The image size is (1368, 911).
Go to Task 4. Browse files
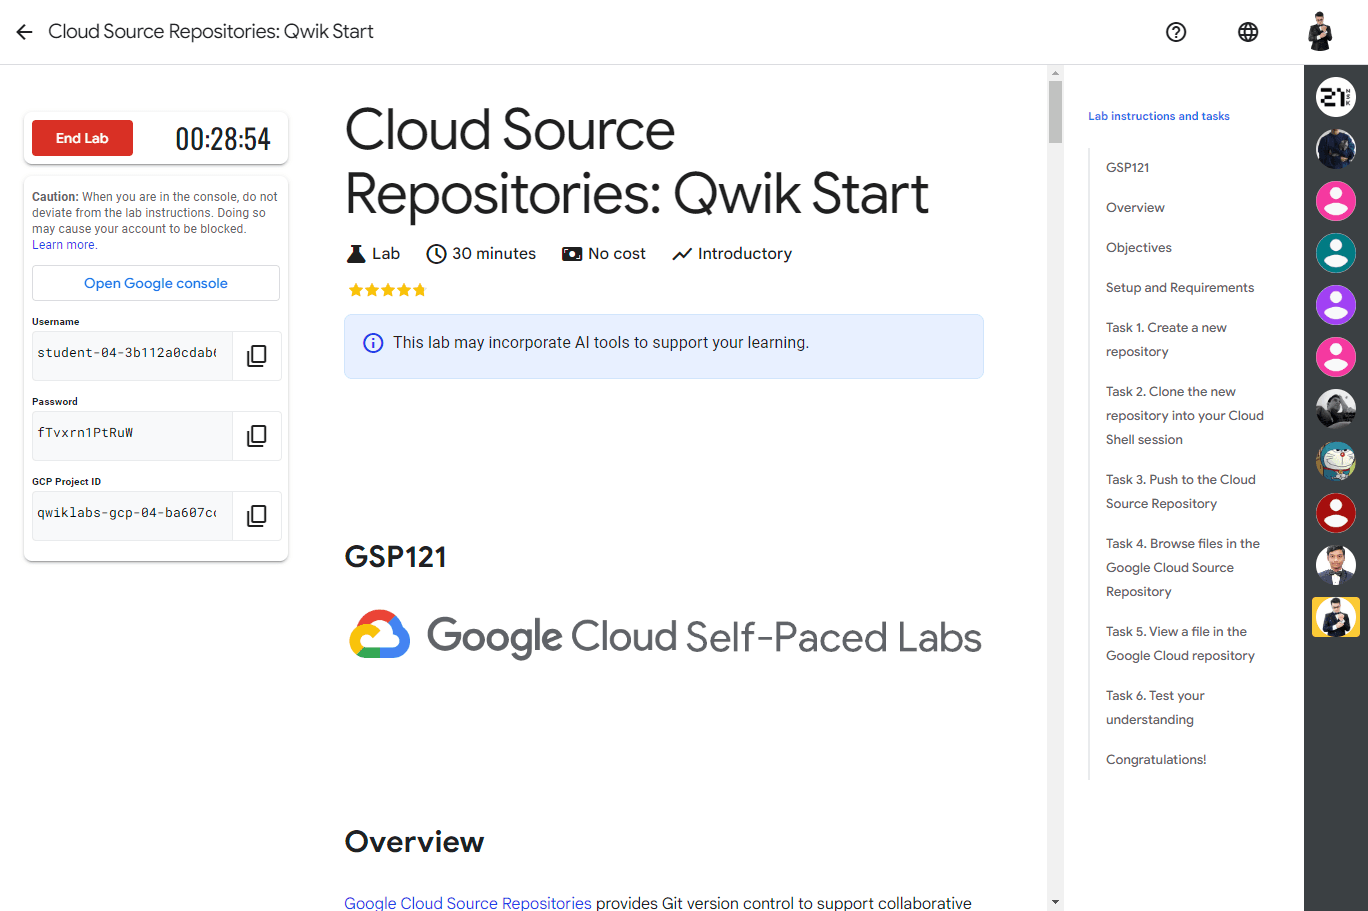click(1183, 568)
